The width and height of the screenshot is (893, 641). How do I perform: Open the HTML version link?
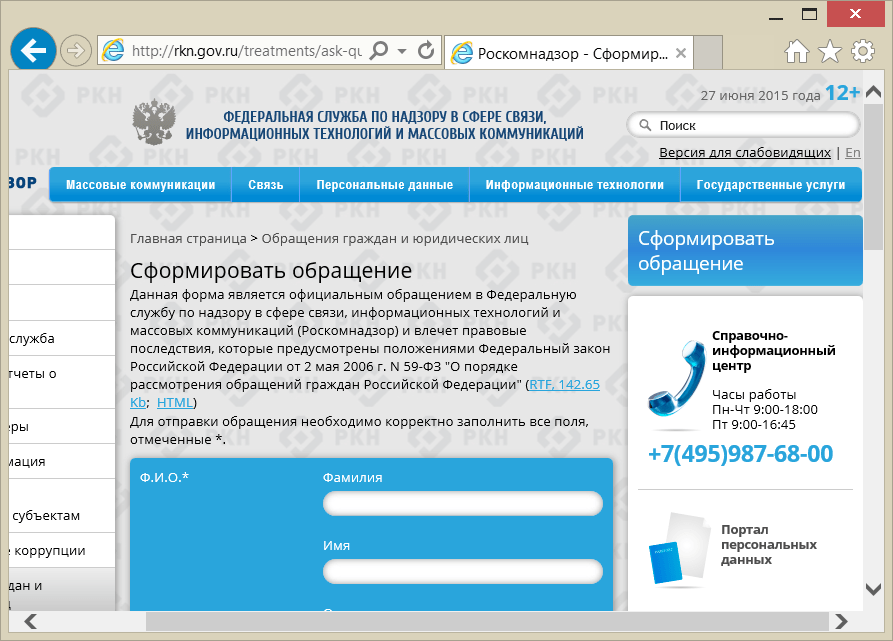(x=175, y=402)
